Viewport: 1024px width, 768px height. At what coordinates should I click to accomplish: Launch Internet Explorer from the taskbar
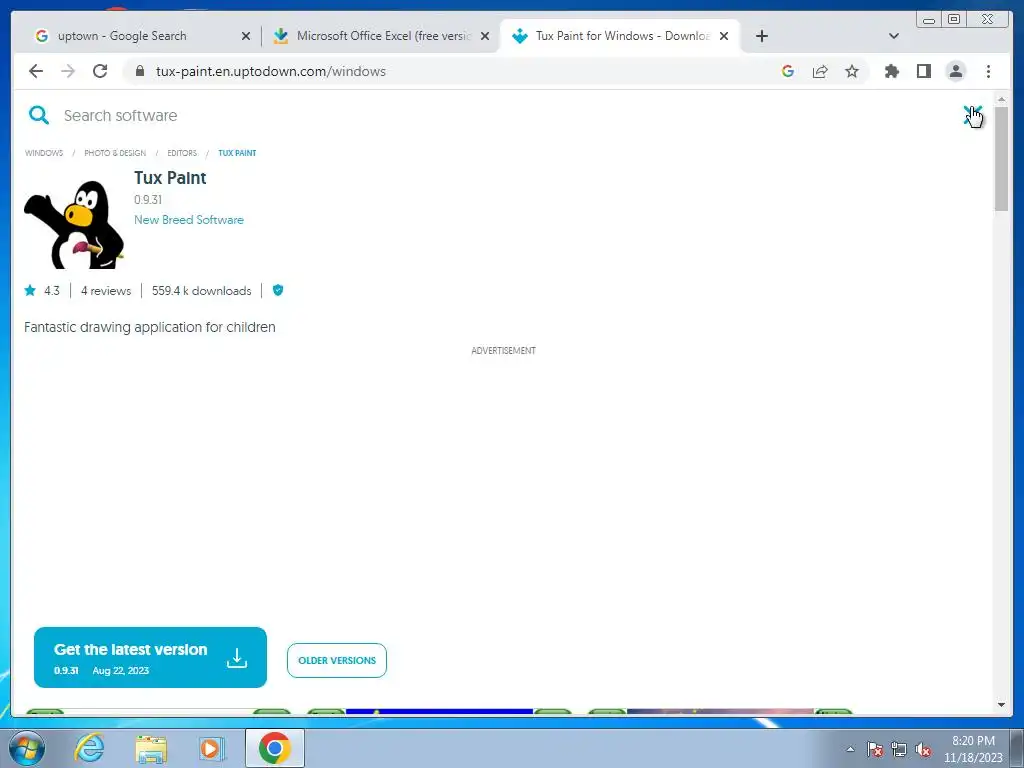click(89, 748)
